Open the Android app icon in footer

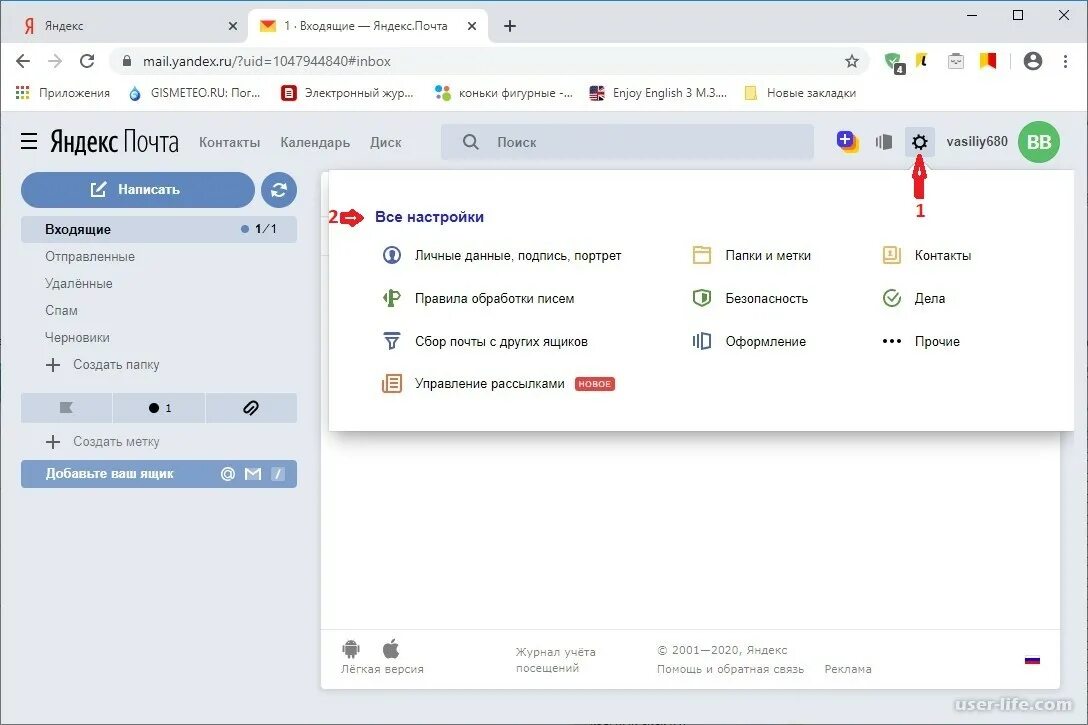[x=351, y=649]
